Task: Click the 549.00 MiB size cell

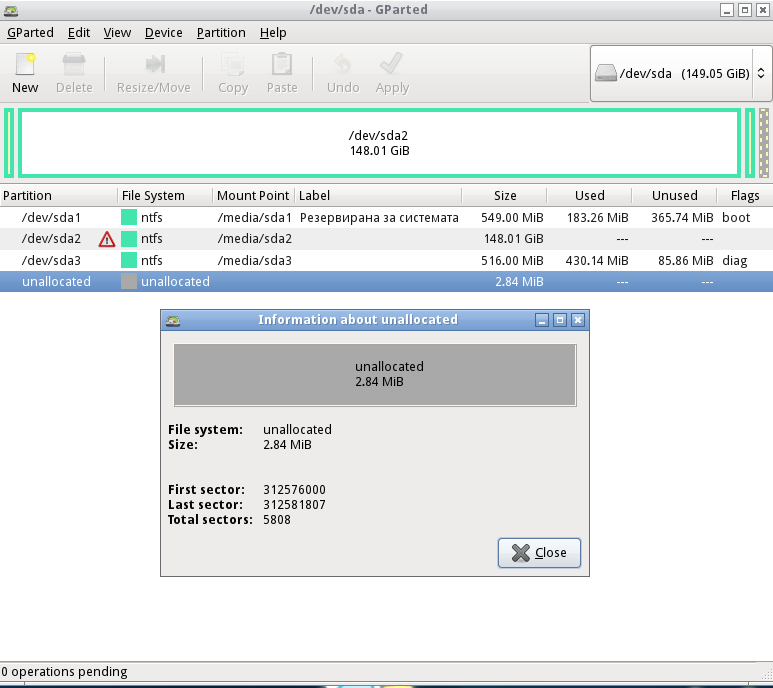Action: point(512,217)
